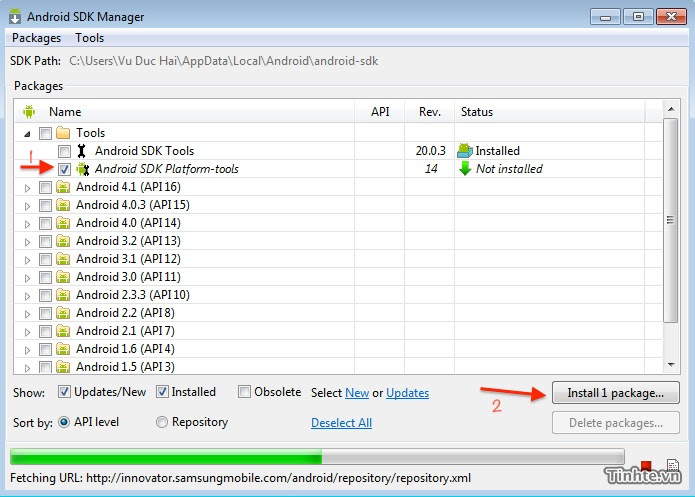
Task: Click the Android 4.0 (API 14) folder icon
Action: [x=63, y=223]
